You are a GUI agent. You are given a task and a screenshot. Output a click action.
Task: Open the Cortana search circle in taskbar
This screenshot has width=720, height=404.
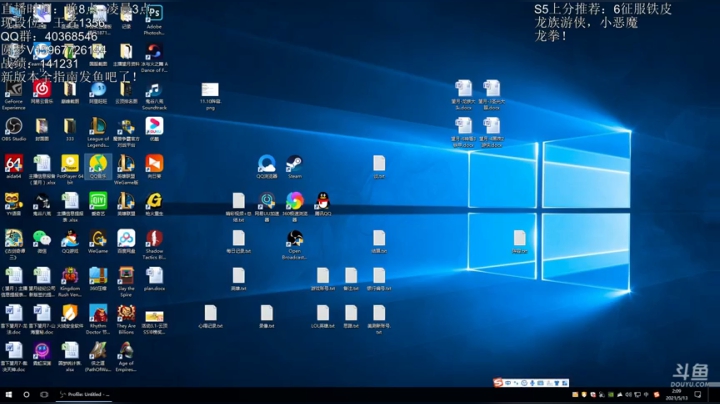26,394
